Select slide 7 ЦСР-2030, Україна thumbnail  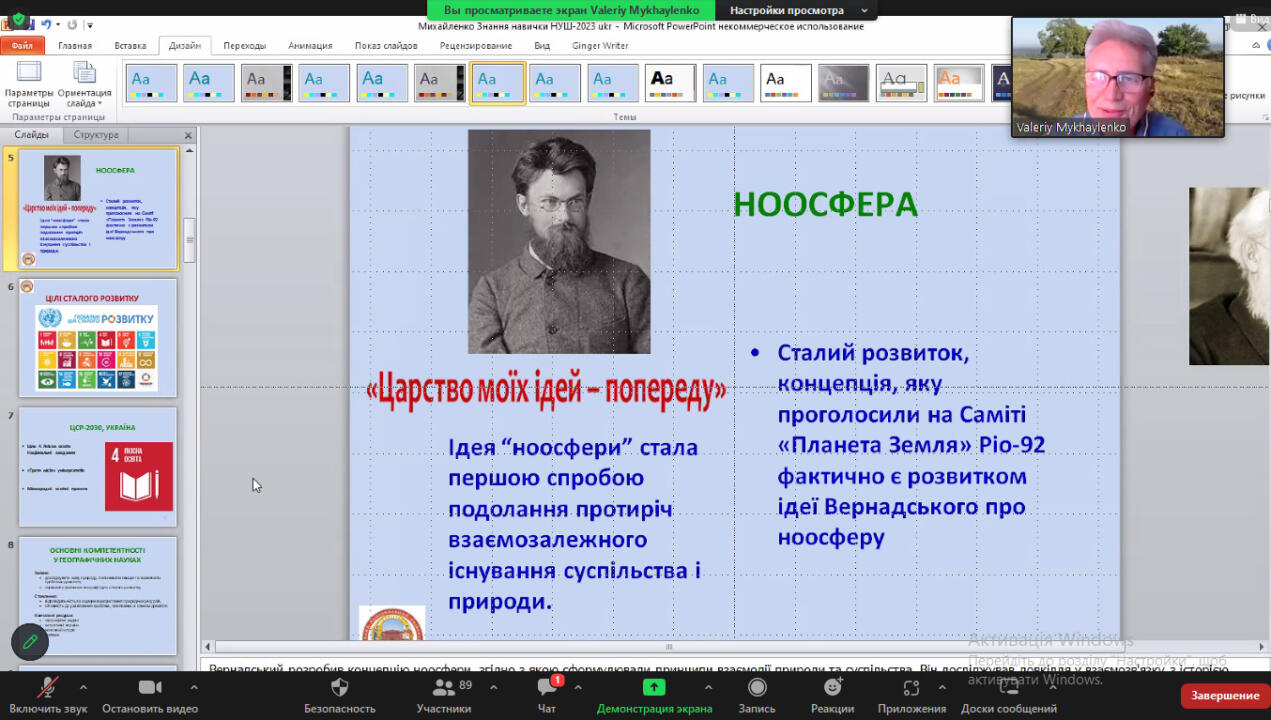click(98, 467)
